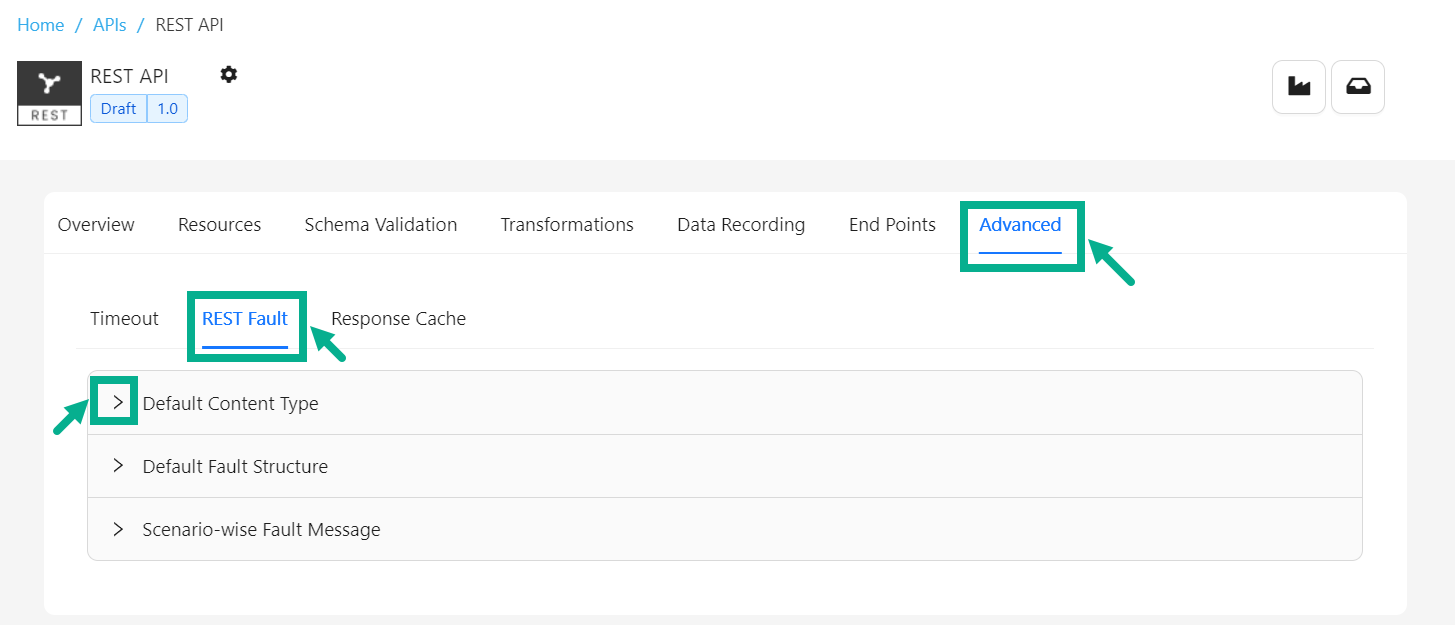Click the settings gear beside REST API
The width and height of the screenshot is (1455, 625).
[x=229, y=75]
